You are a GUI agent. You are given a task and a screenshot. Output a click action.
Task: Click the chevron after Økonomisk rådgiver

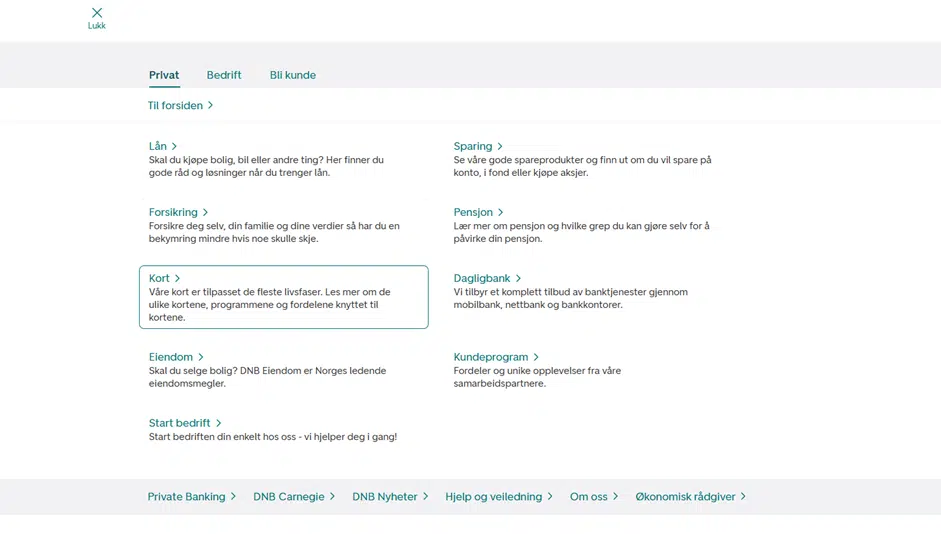pyautogui.click(x=743, y=496)
